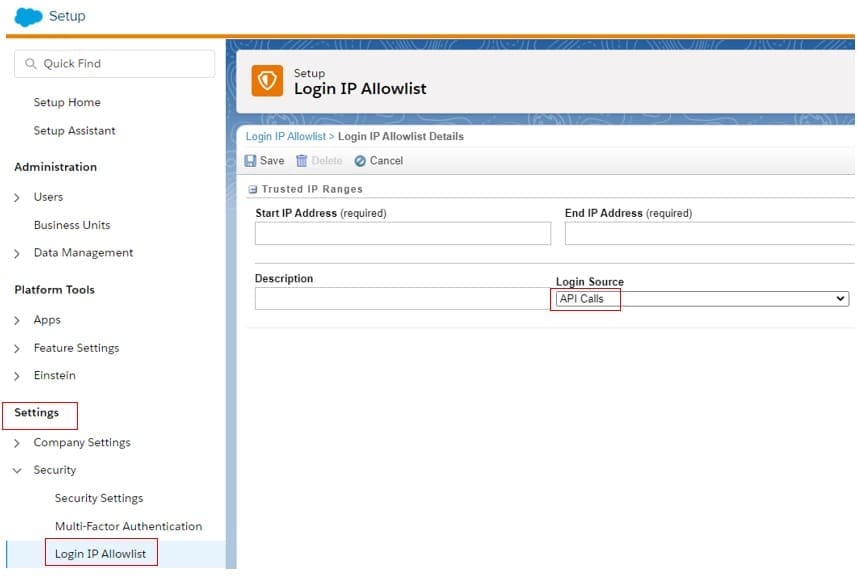Click the Save floppy disk icon
Screen dimensions: 857x580
point(251,161)
